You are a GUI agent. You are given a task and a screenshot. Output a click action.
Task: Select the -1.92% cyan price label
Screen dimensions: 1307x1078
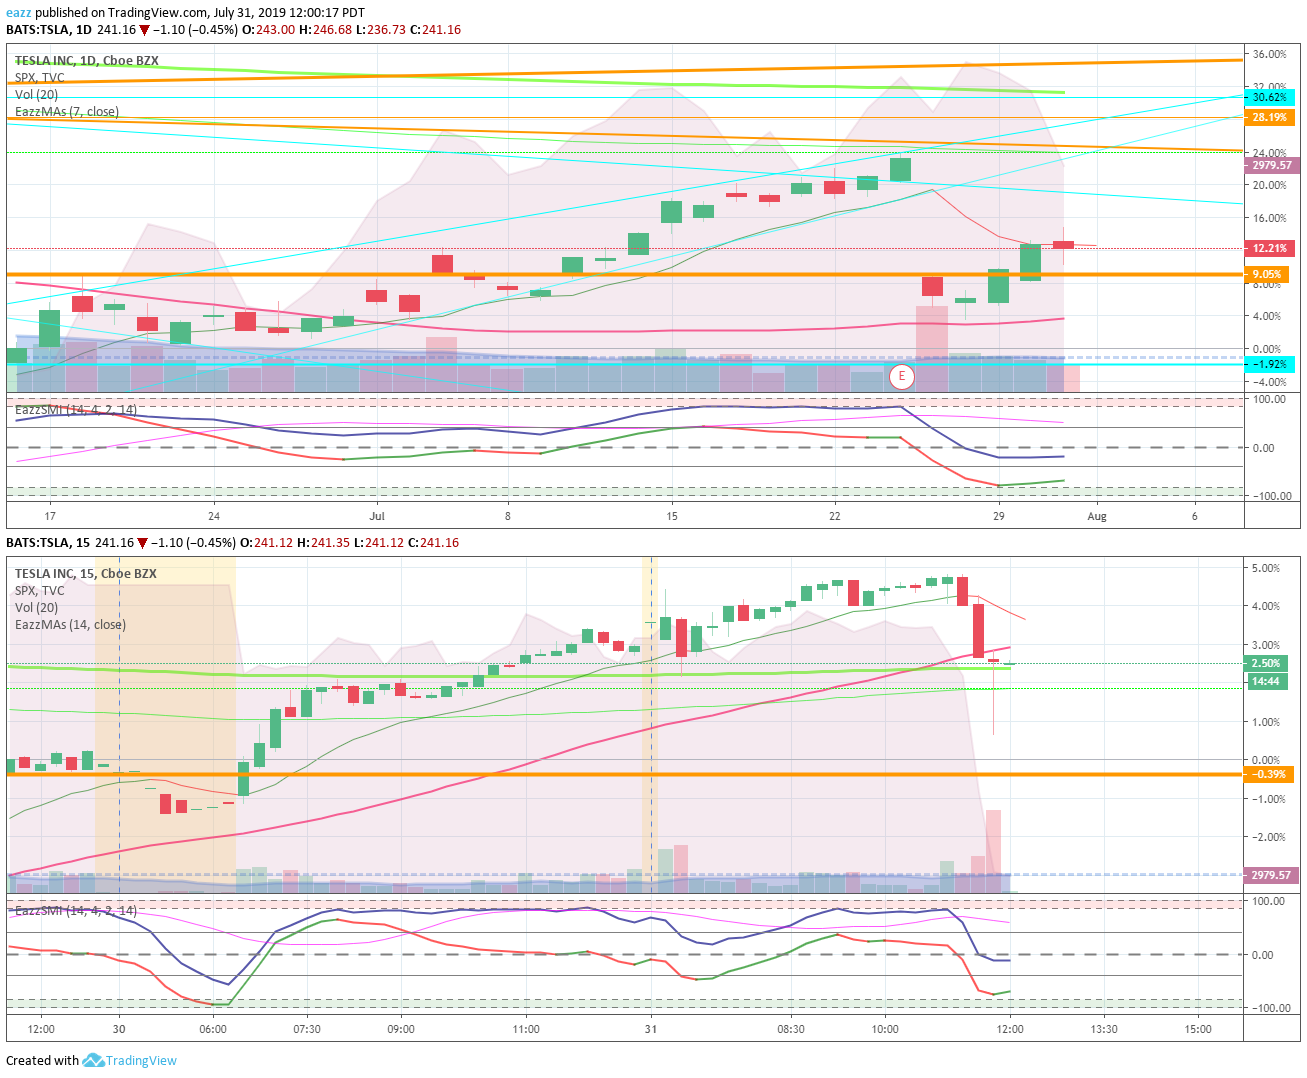pos(1270,364)
